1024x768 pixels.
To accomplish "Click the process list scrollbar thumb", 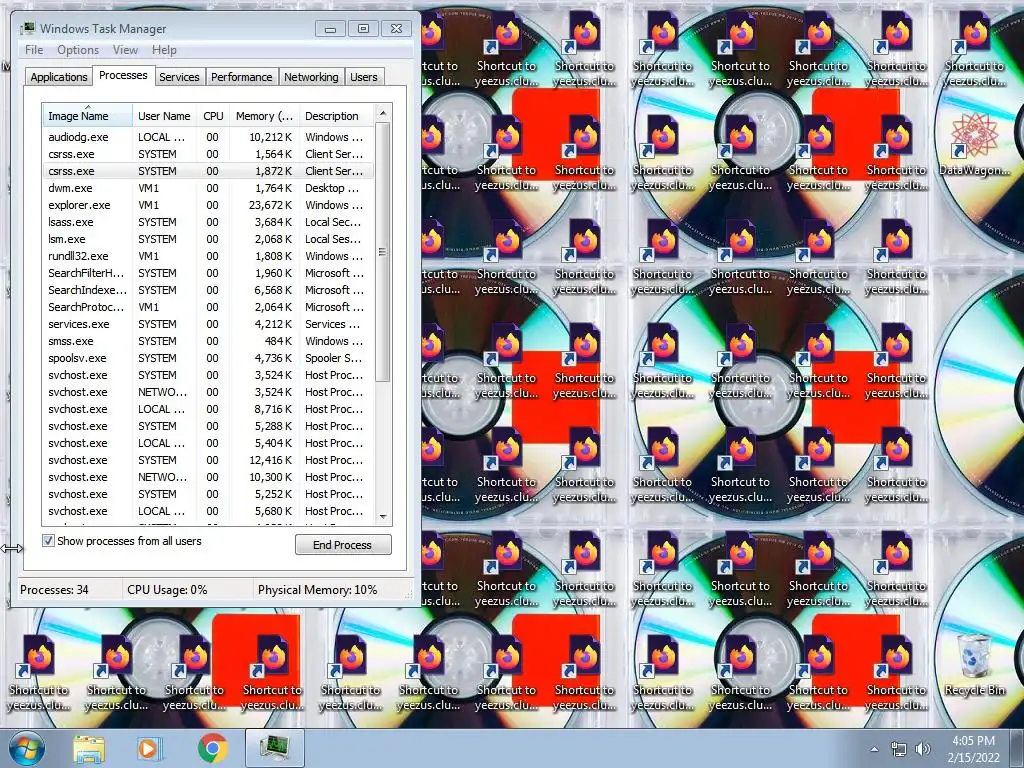I will (x=383, y=252).
